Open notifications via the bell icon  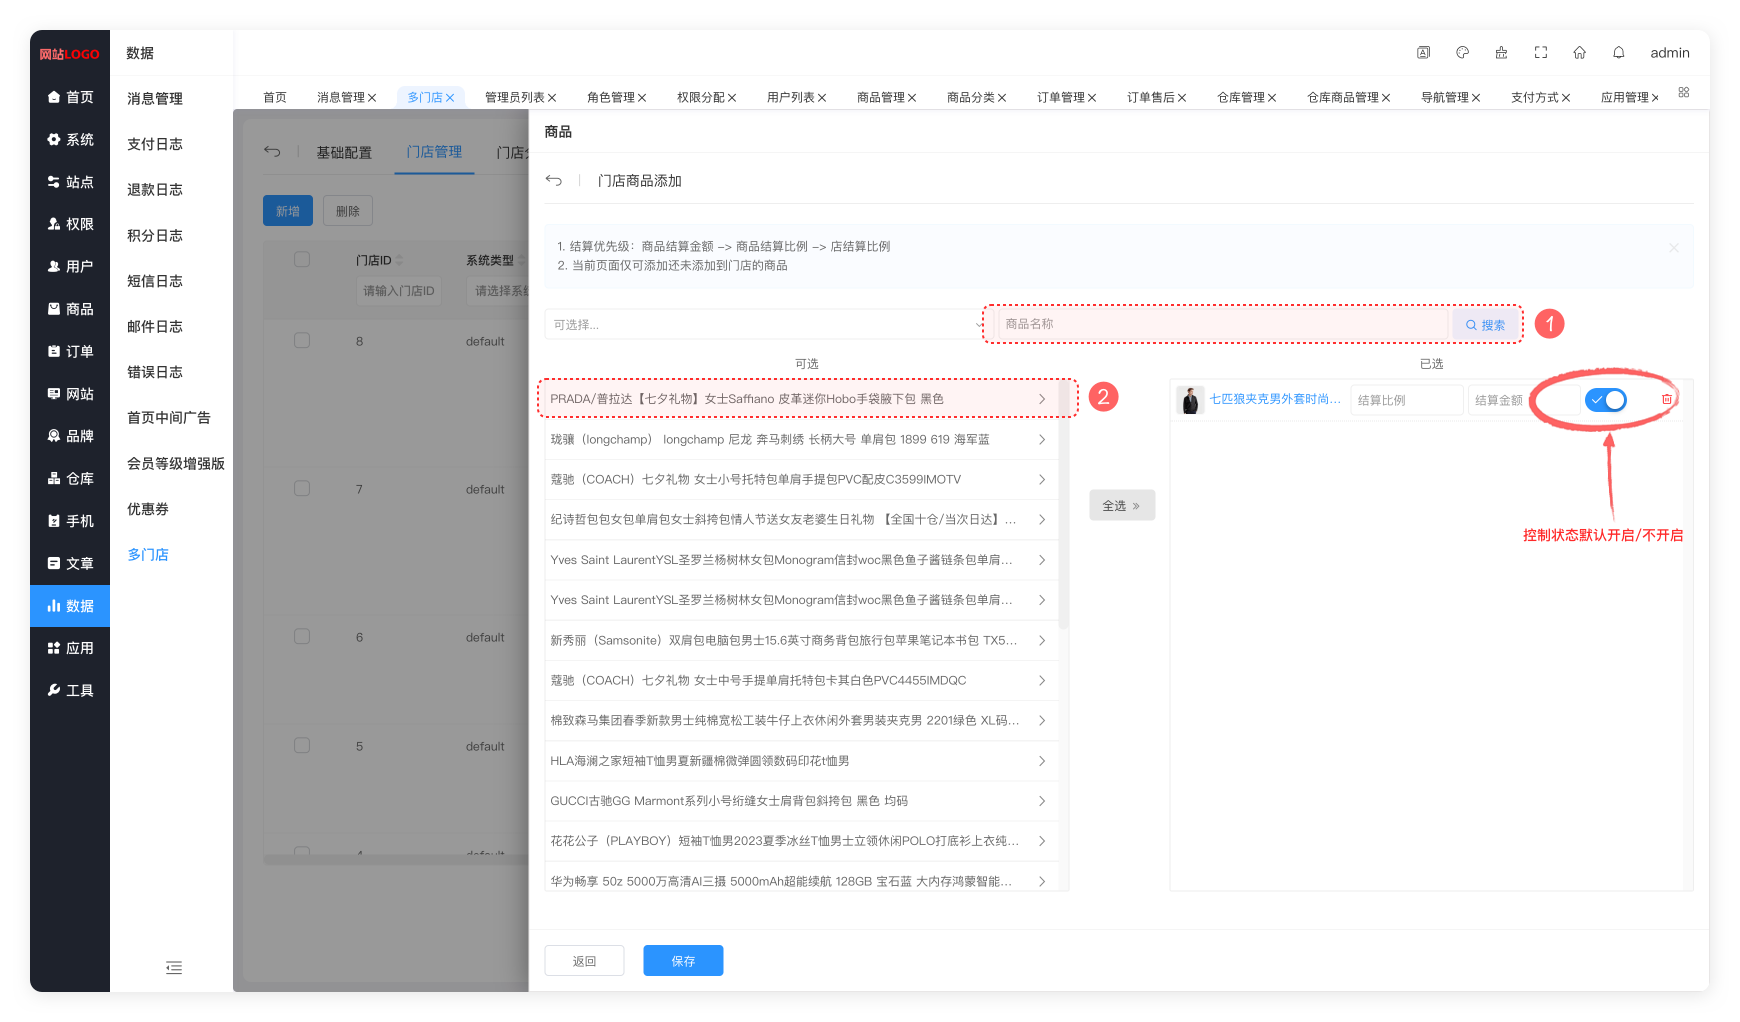1618,53
